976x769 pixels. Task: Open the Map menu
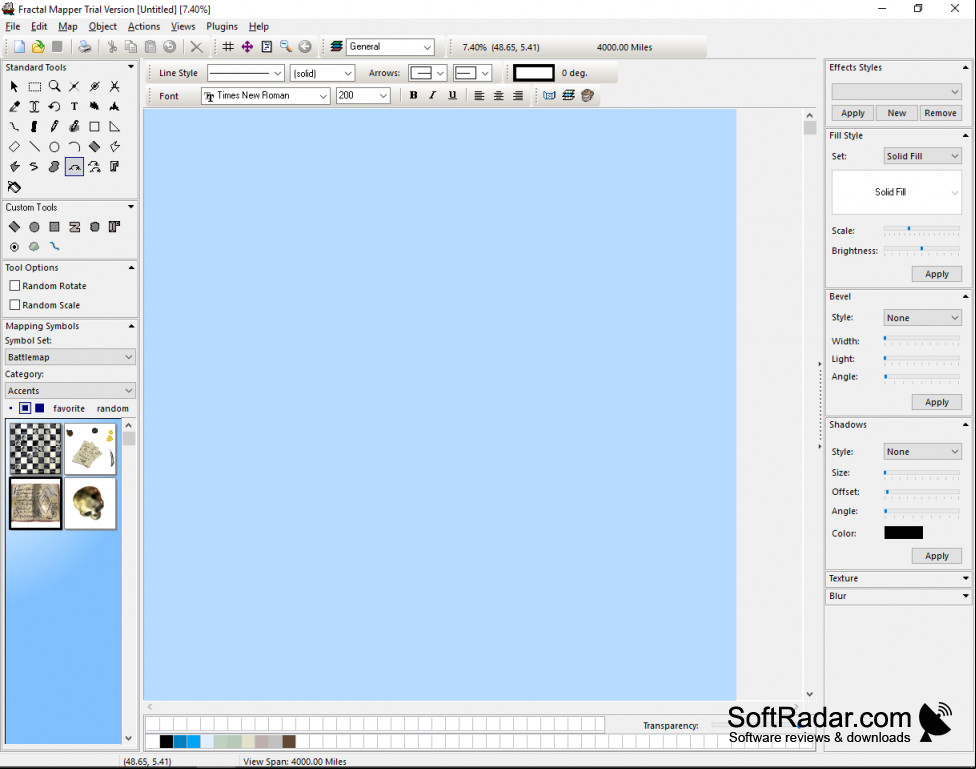[68, 26]
